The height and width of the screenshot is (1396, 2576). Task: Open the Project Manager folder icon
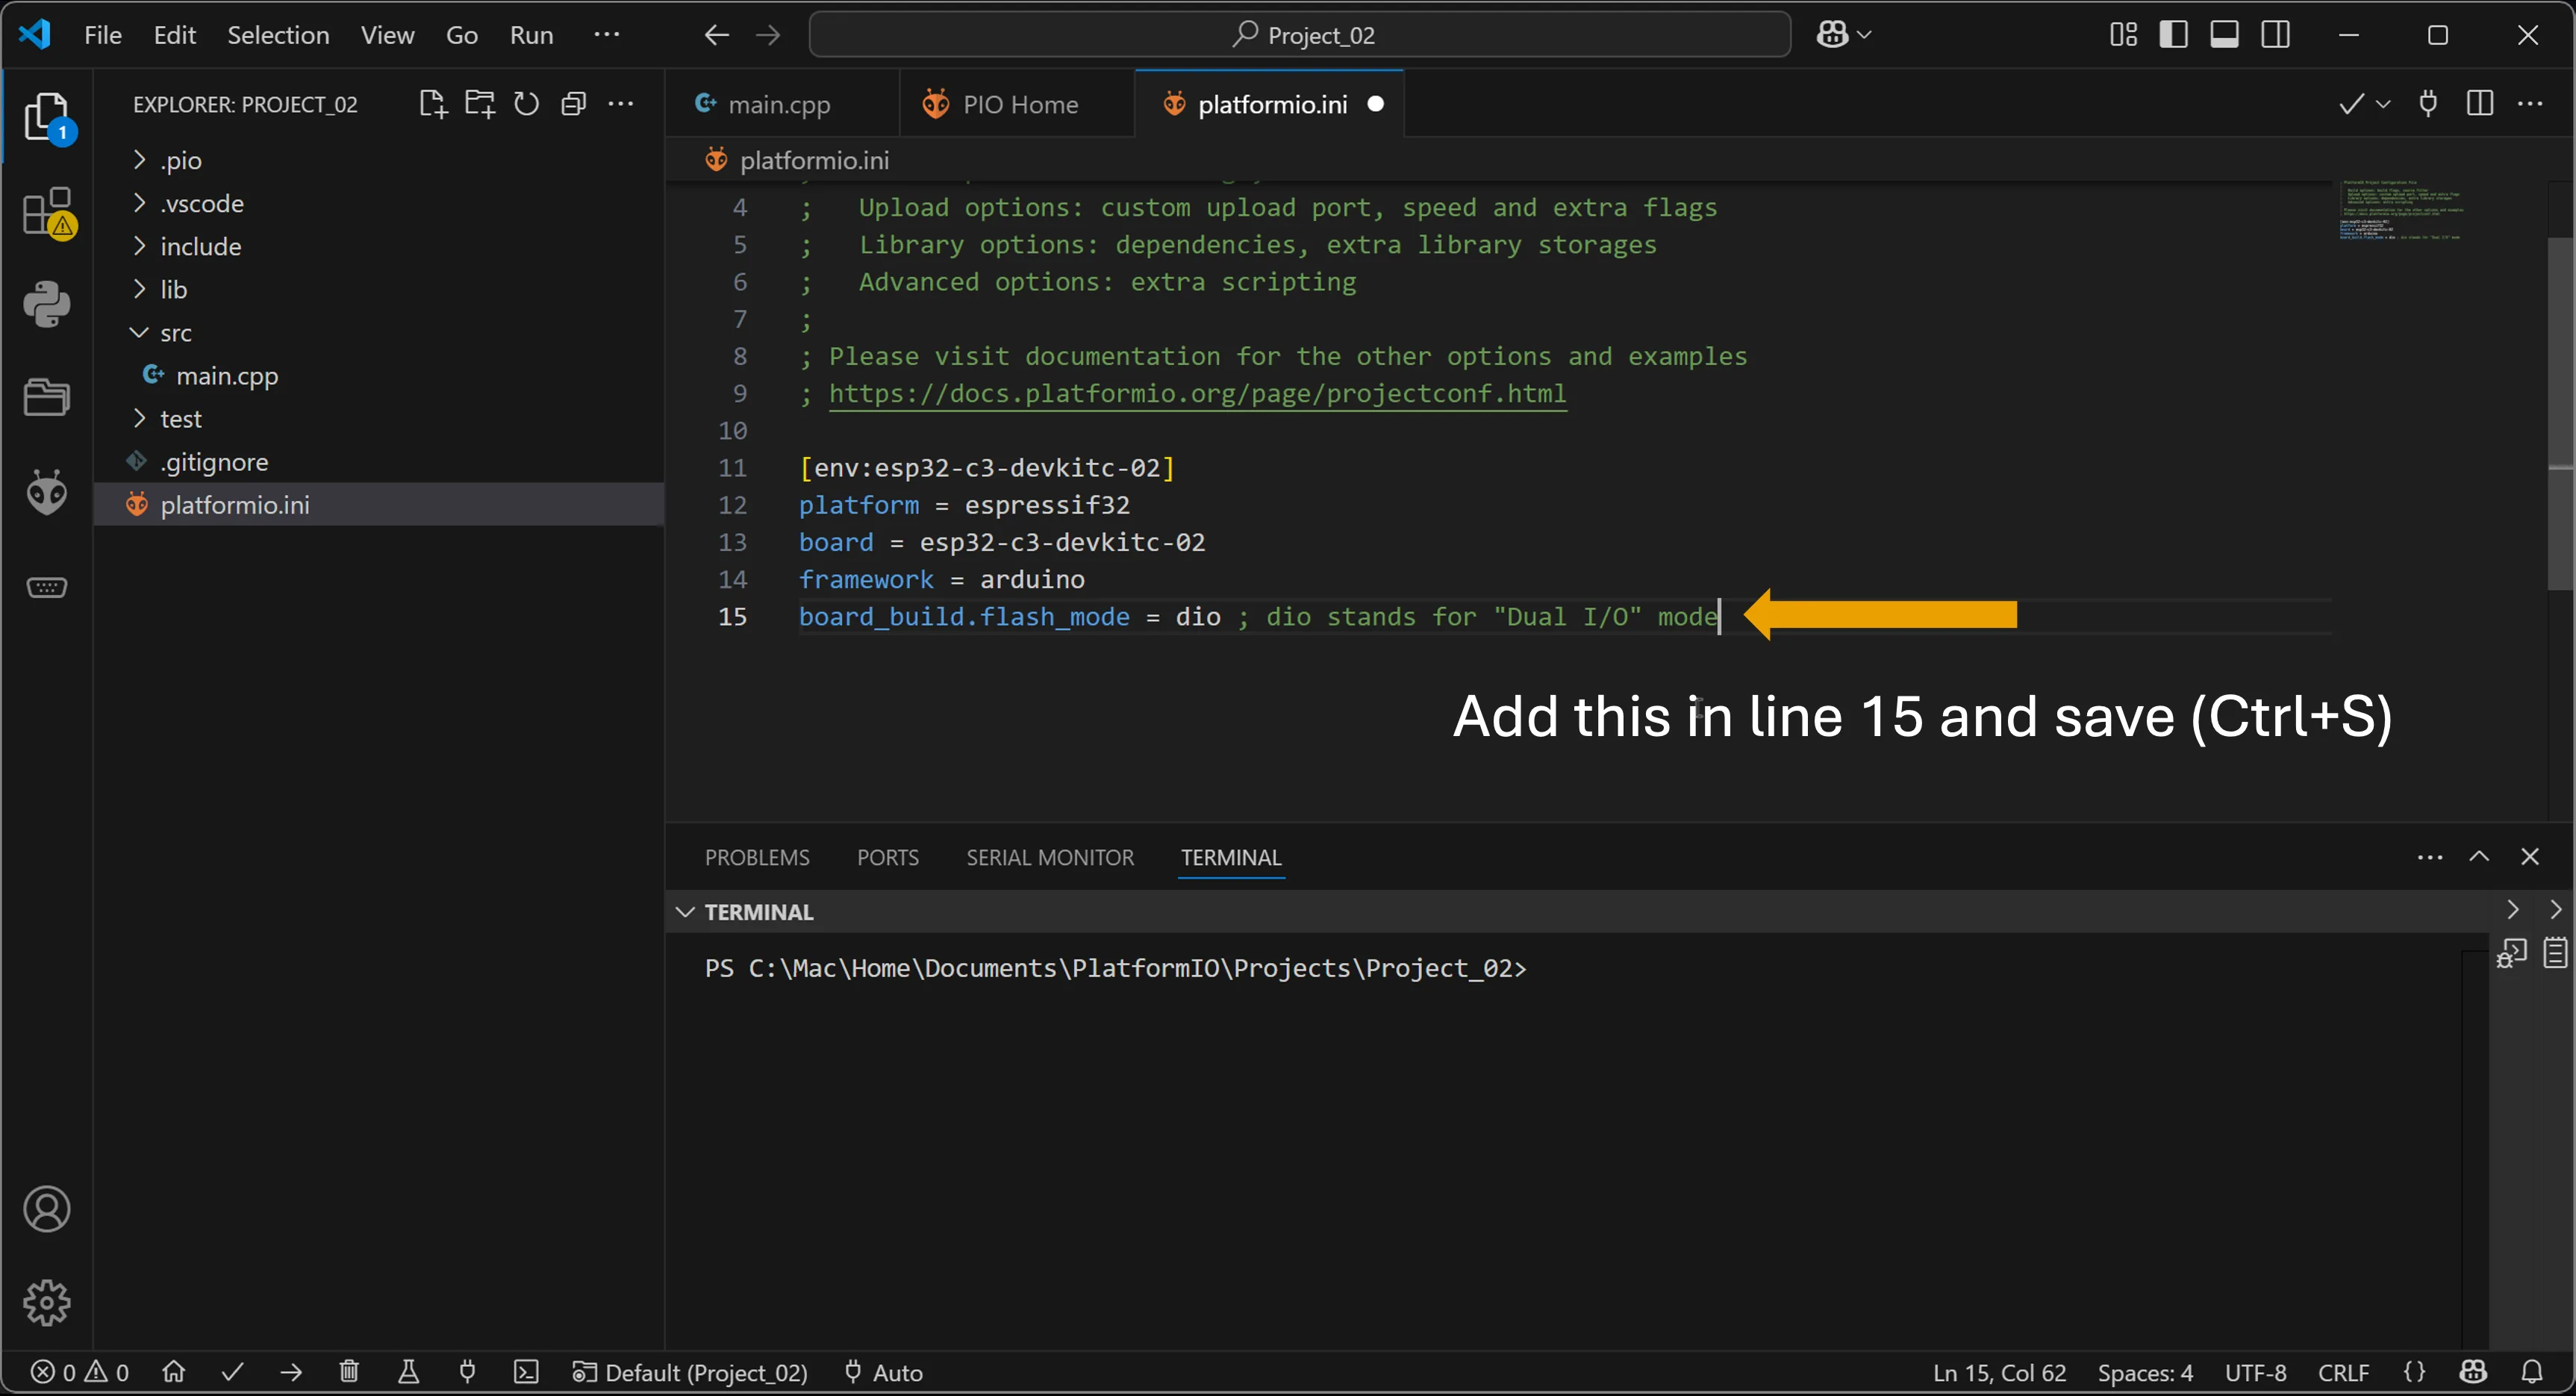click(47, 397)
